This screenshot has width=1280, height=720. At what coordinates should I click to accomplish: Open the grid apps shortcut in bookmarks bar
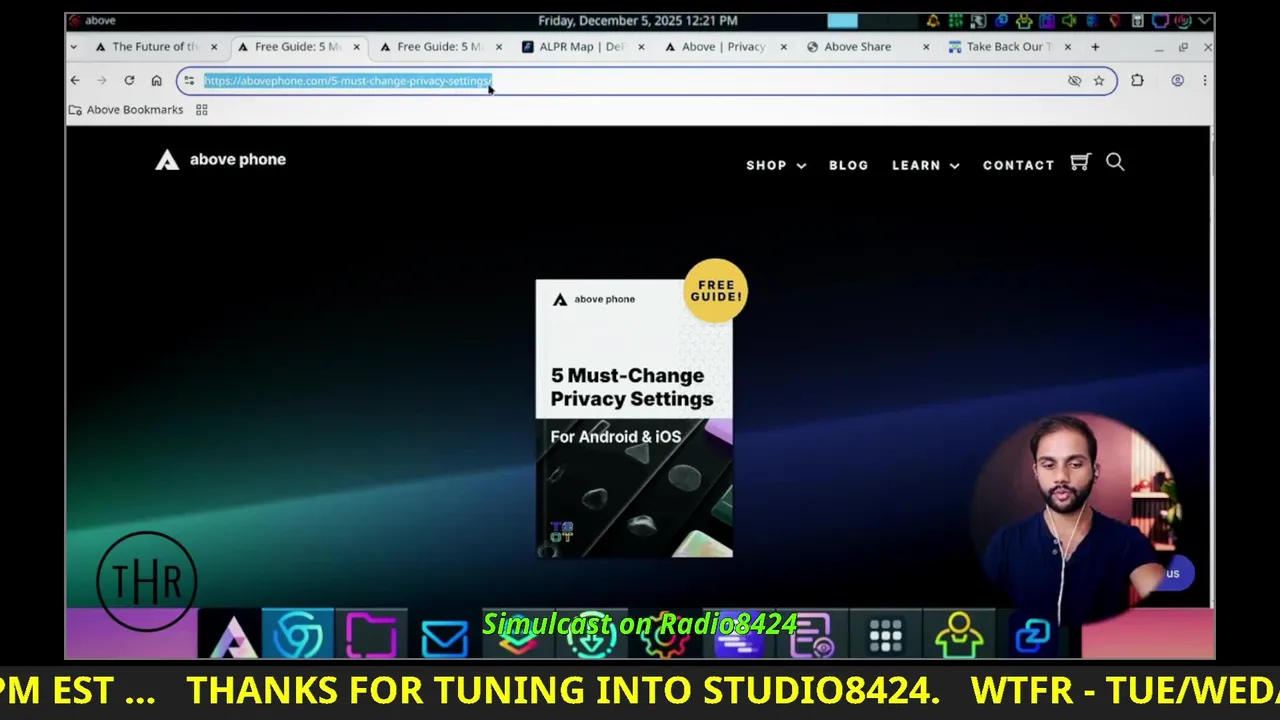coord(201,110)
